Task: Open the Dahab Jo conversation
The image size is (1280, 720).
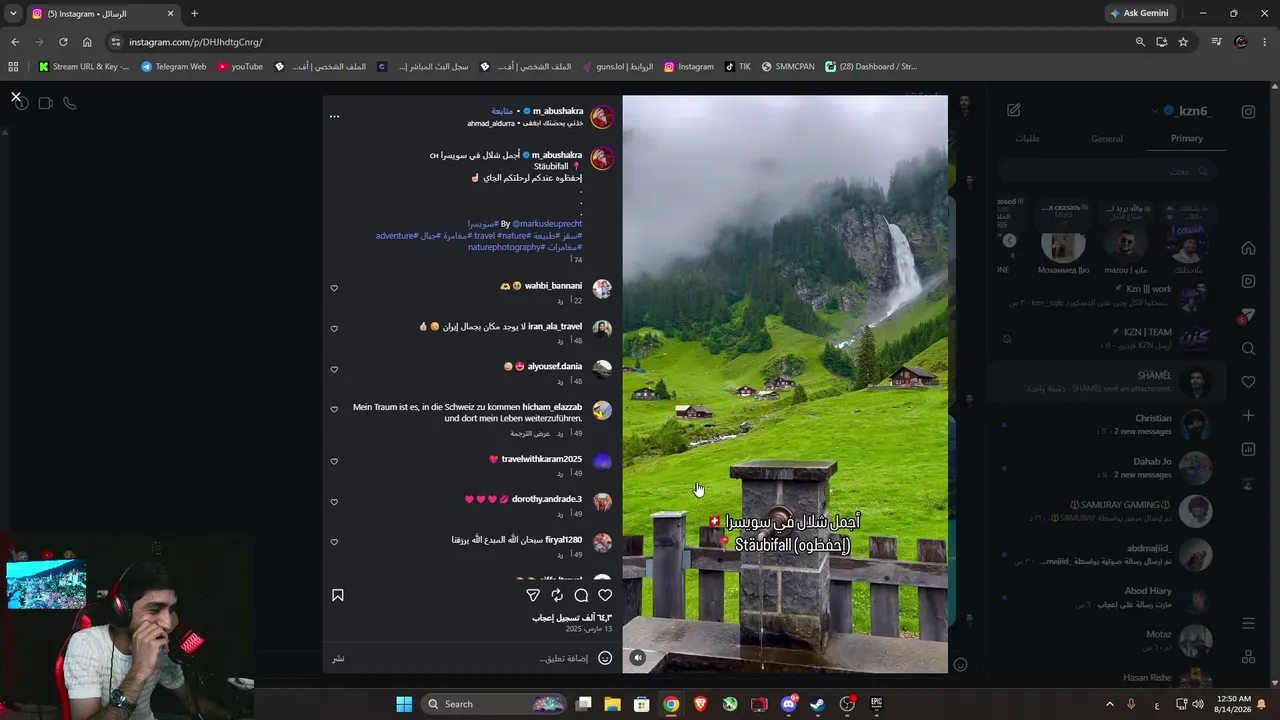Action: point(1107,468)
